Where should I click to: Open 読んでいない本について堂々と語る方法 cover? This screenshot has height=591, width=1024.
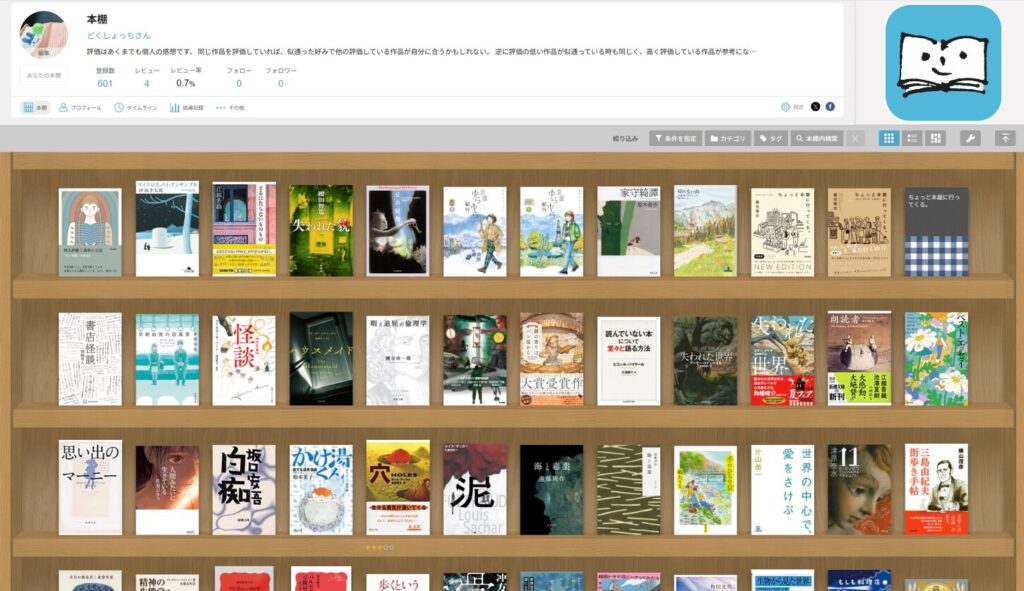pyautogui.click(x=628, y=361)
